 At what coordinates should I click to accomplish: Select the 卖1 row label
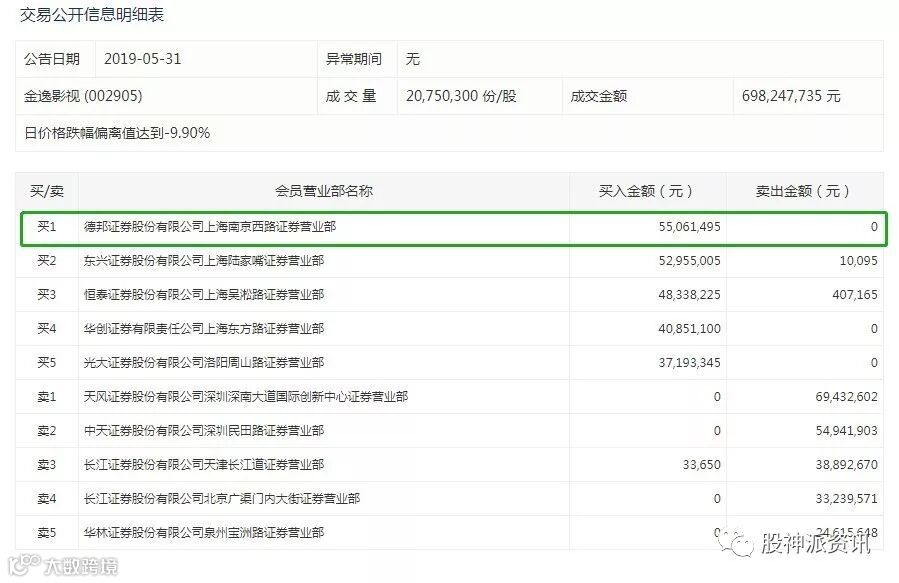point(47,397)
